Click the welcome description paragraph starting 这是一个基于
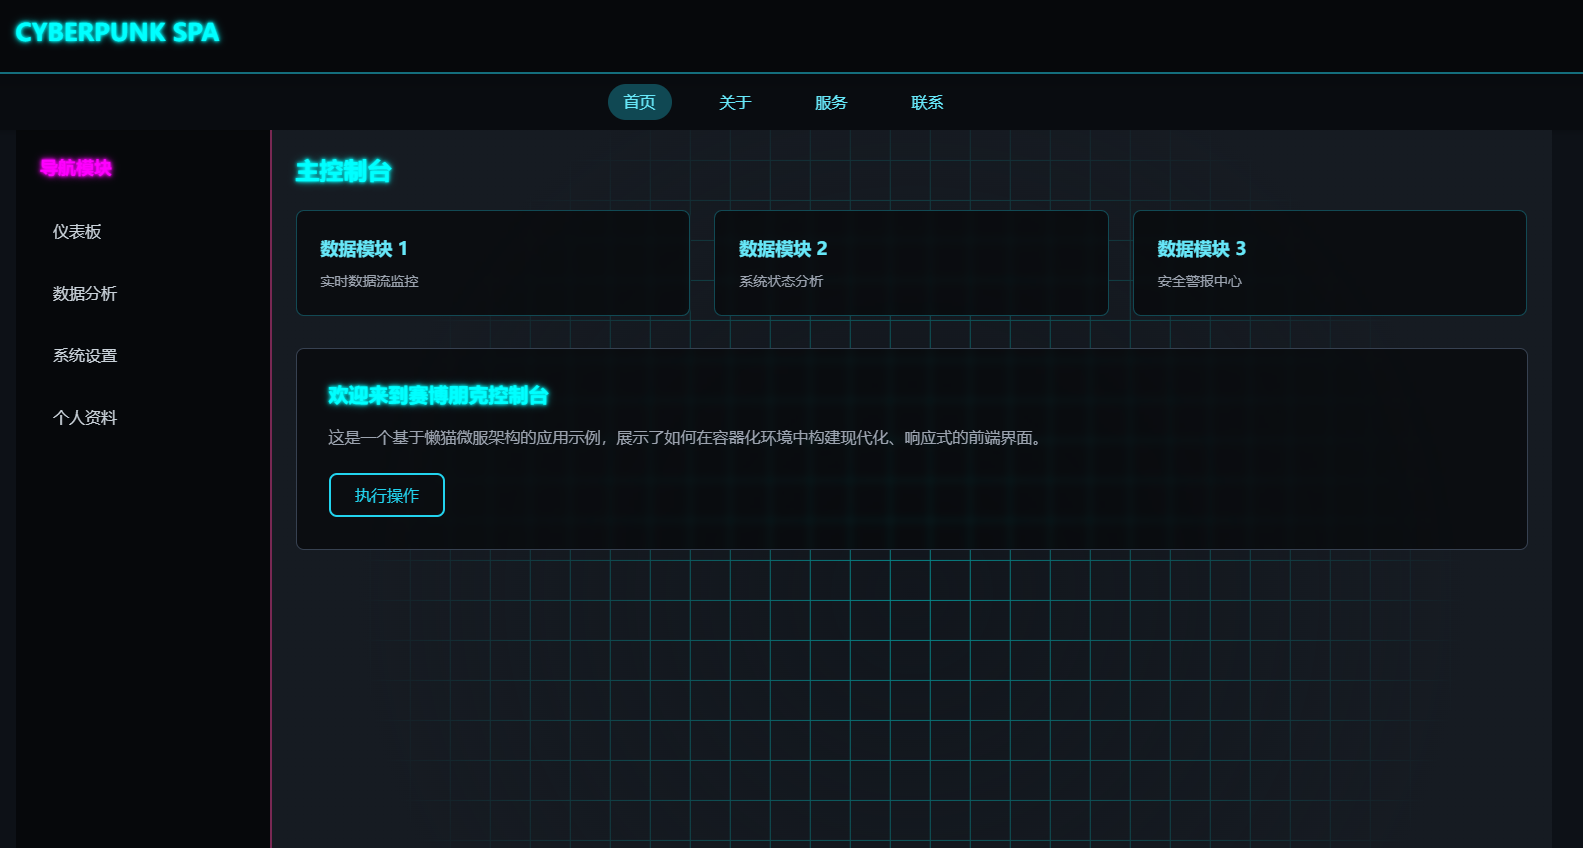Screen dimensions: 1583x848 tap(688, 438)
